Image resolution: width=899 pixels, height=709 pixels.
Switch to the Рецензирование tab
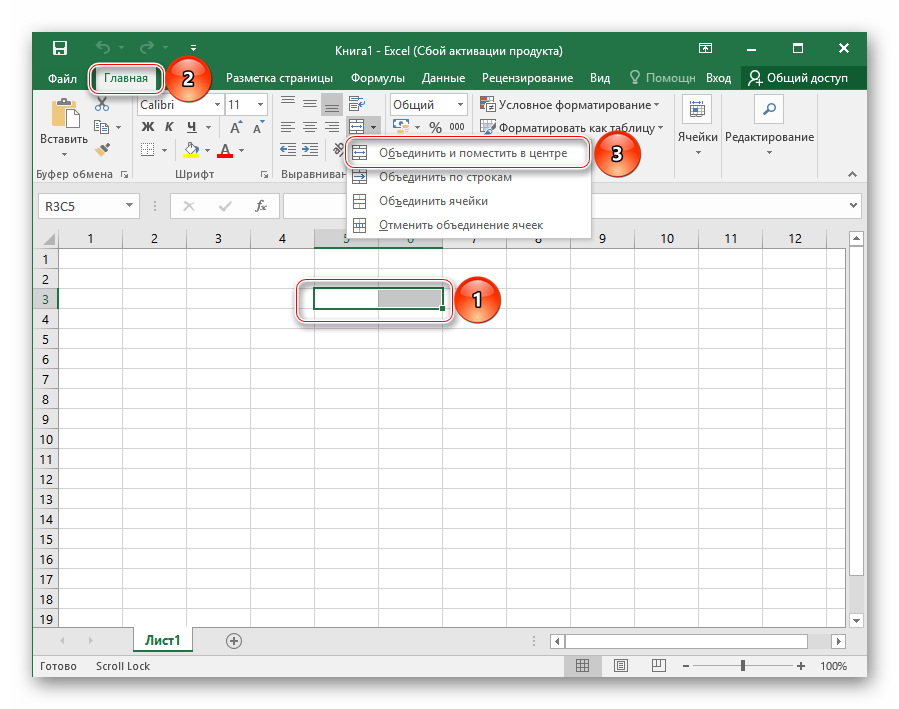pyautogui.click(x=527, y=78)
